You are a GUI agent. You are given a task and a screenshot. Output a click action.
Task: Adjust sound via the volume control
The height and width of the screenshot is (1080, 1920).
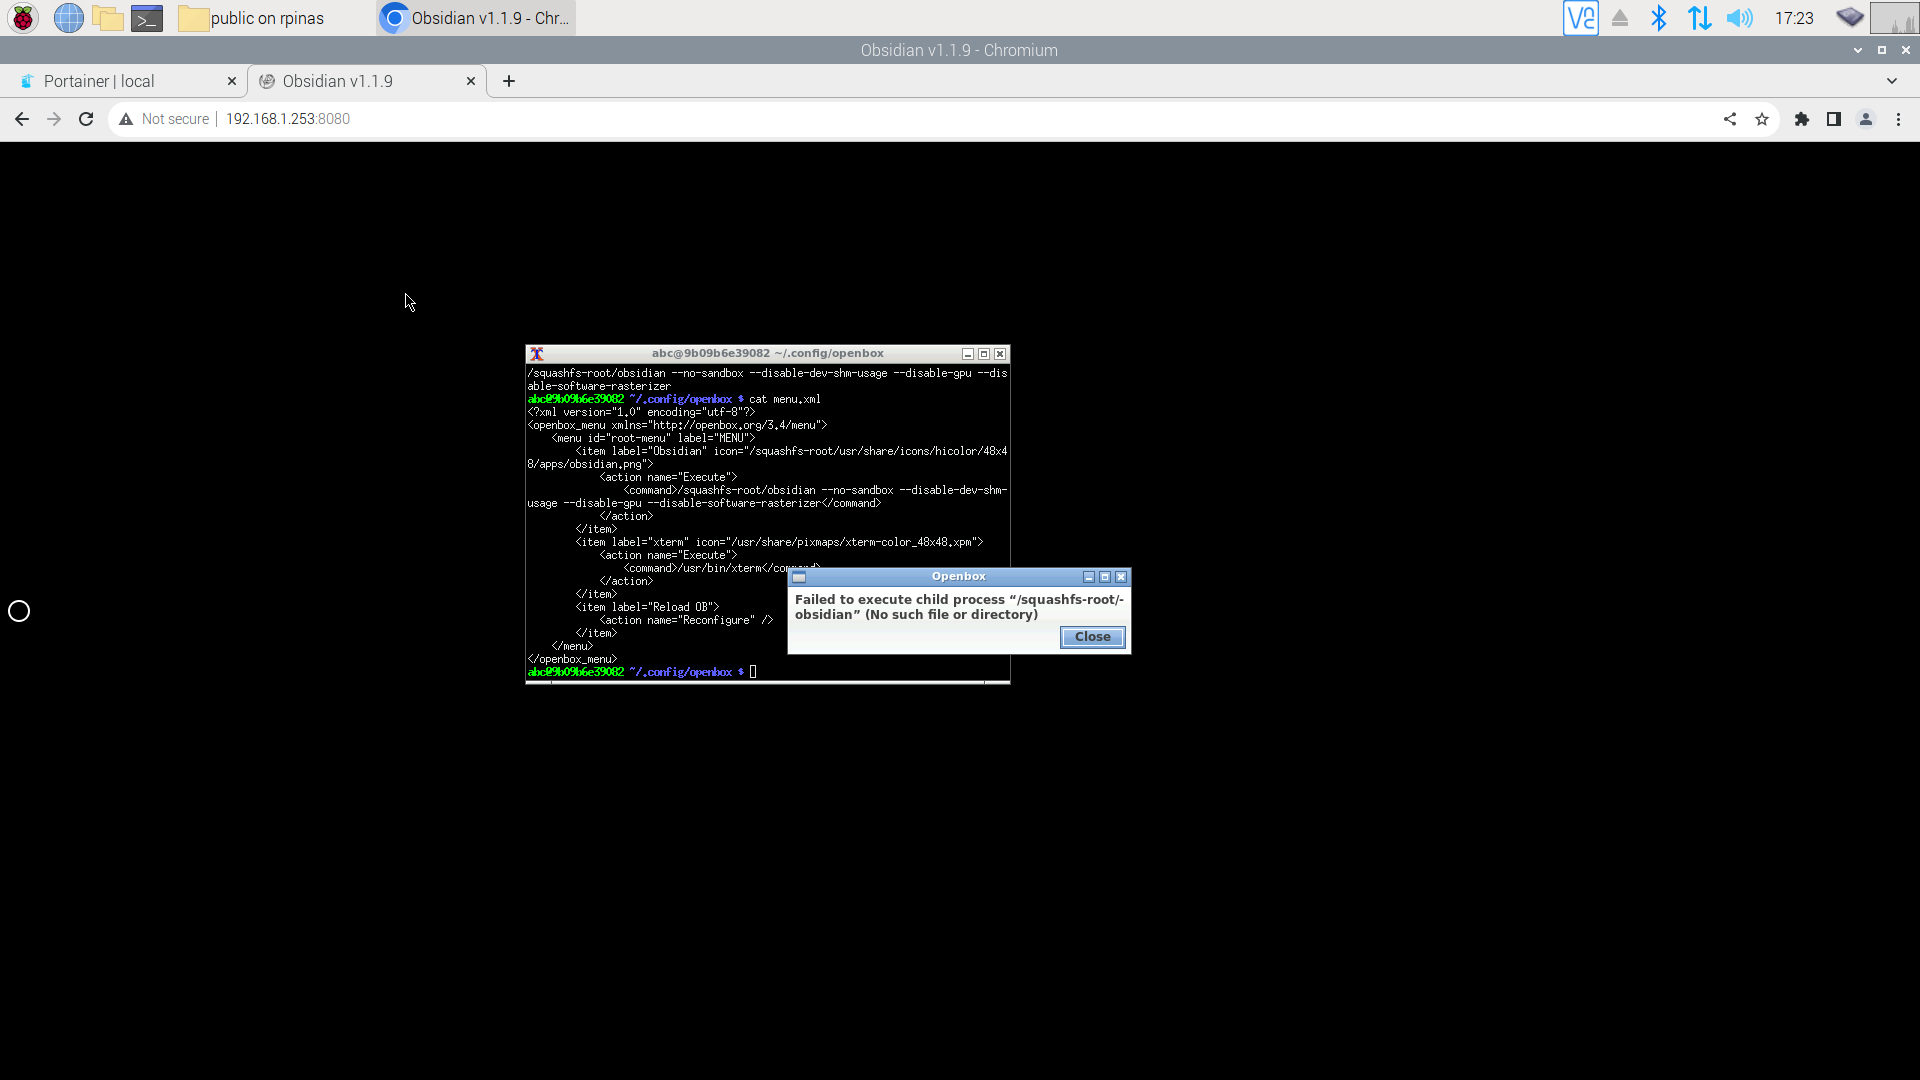pos(1740,17)
